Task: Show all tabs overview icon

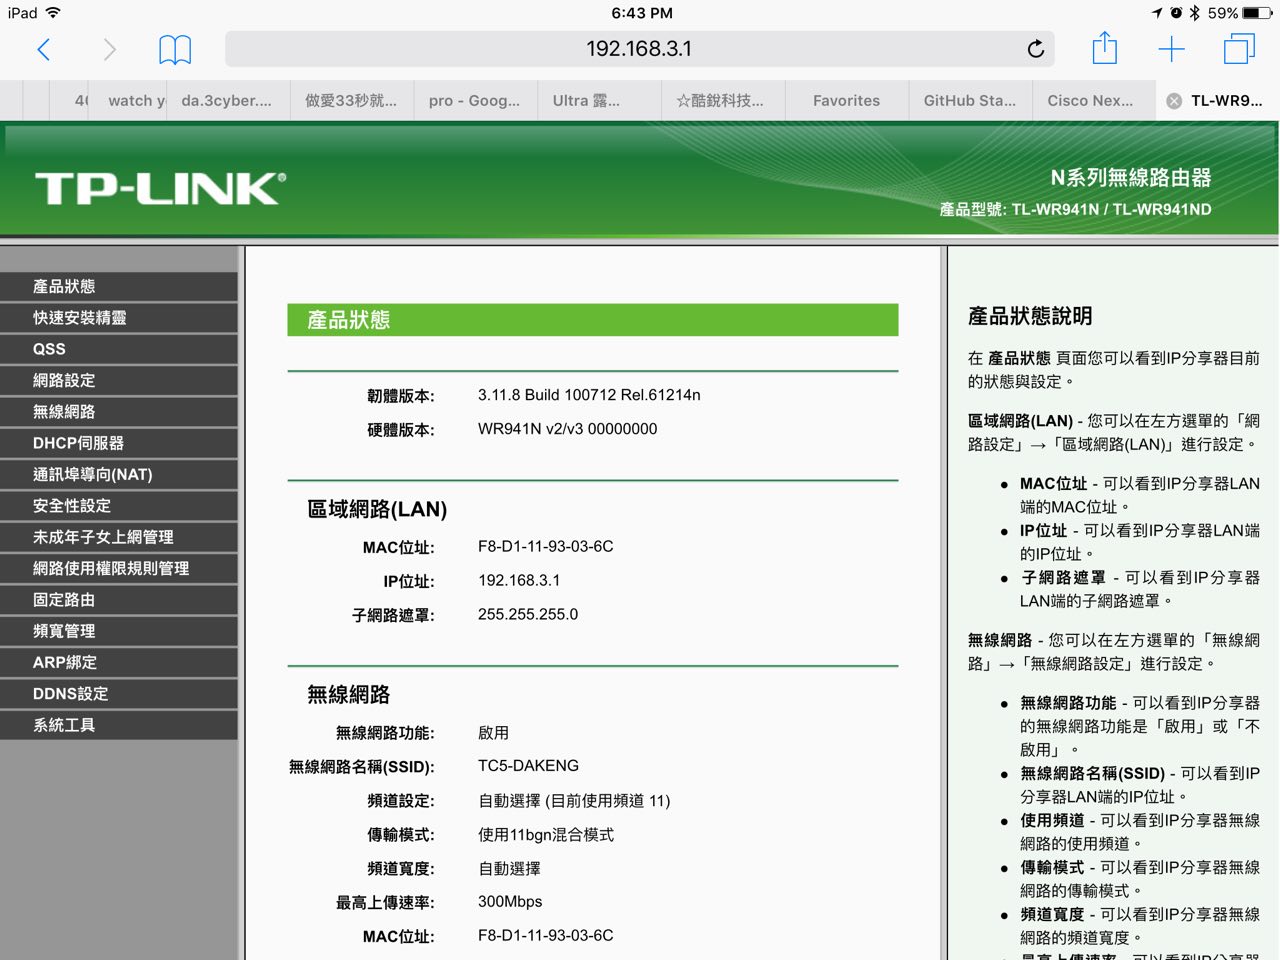Action: pos(1239,49)
